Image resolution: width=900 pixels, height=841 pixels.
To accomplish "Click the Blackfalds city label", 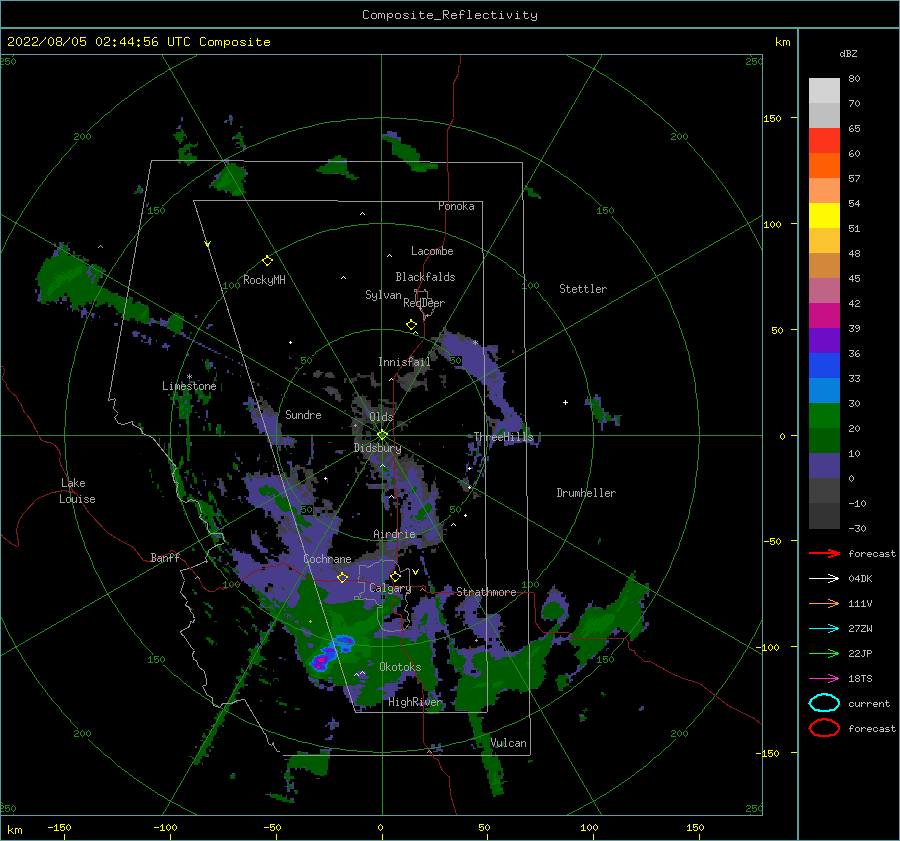I will click(425, 277).
